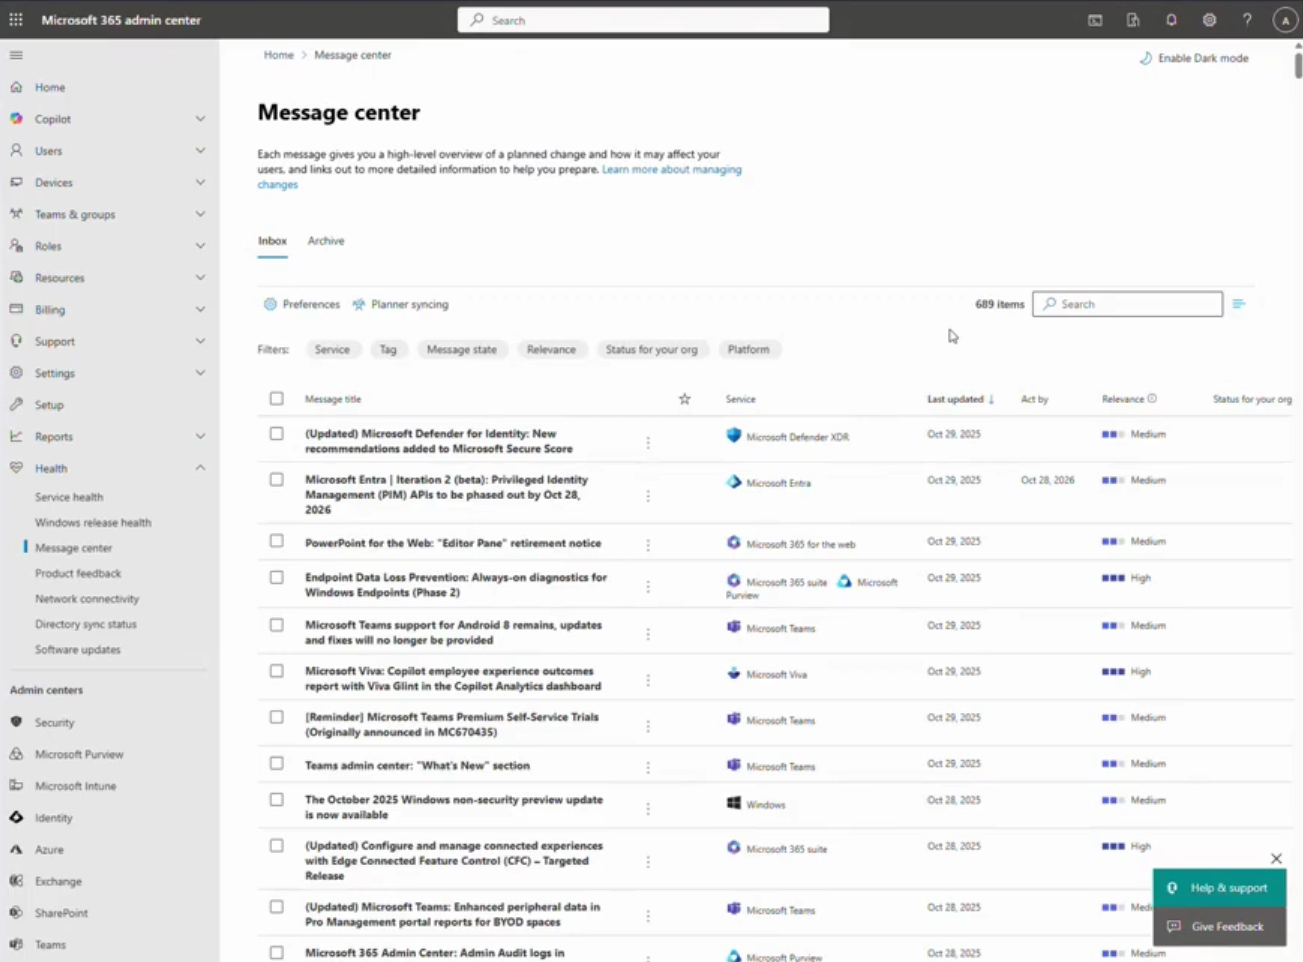The height and width of the screenshot is (962, 1303).
Task: Enable Dark mode
Action: 1194,58
